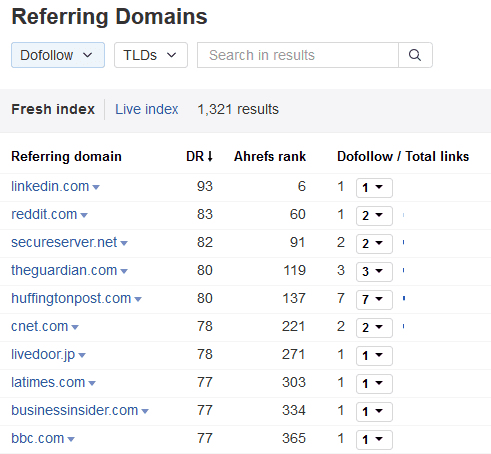Click the magnifying glass search icon

415,55
